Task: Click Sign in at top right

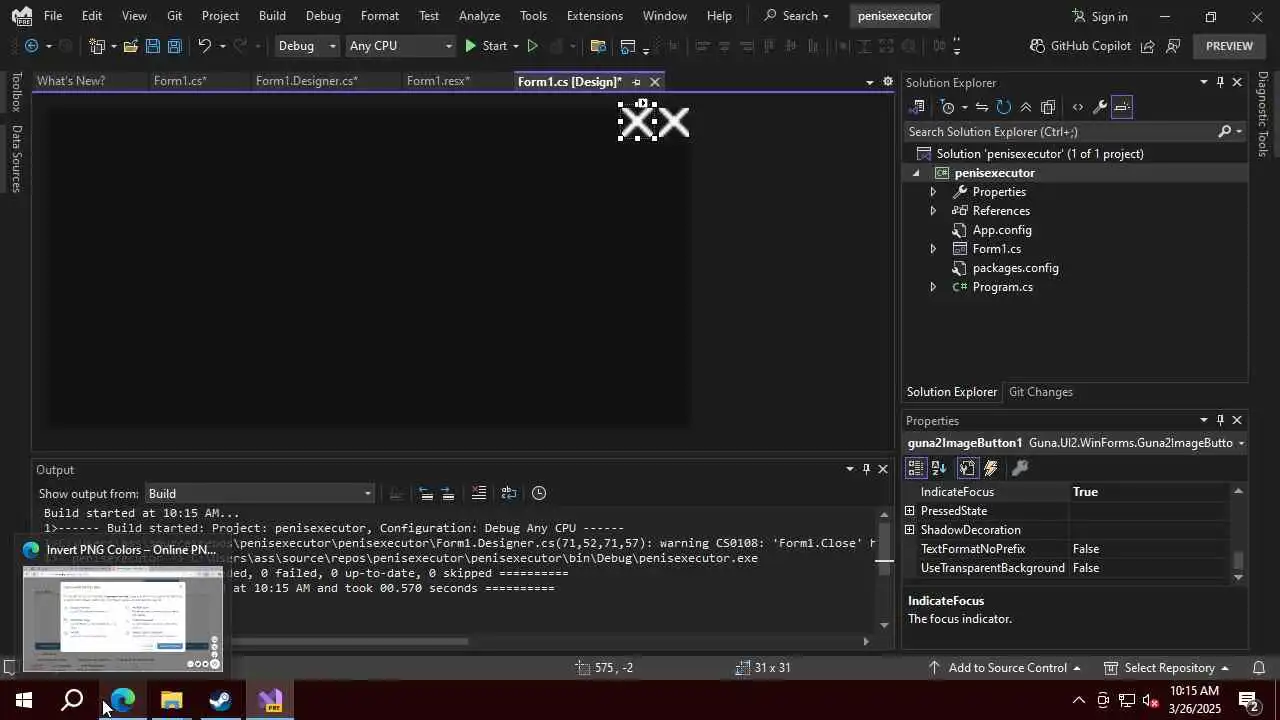Action: (x=1099, y=16)
